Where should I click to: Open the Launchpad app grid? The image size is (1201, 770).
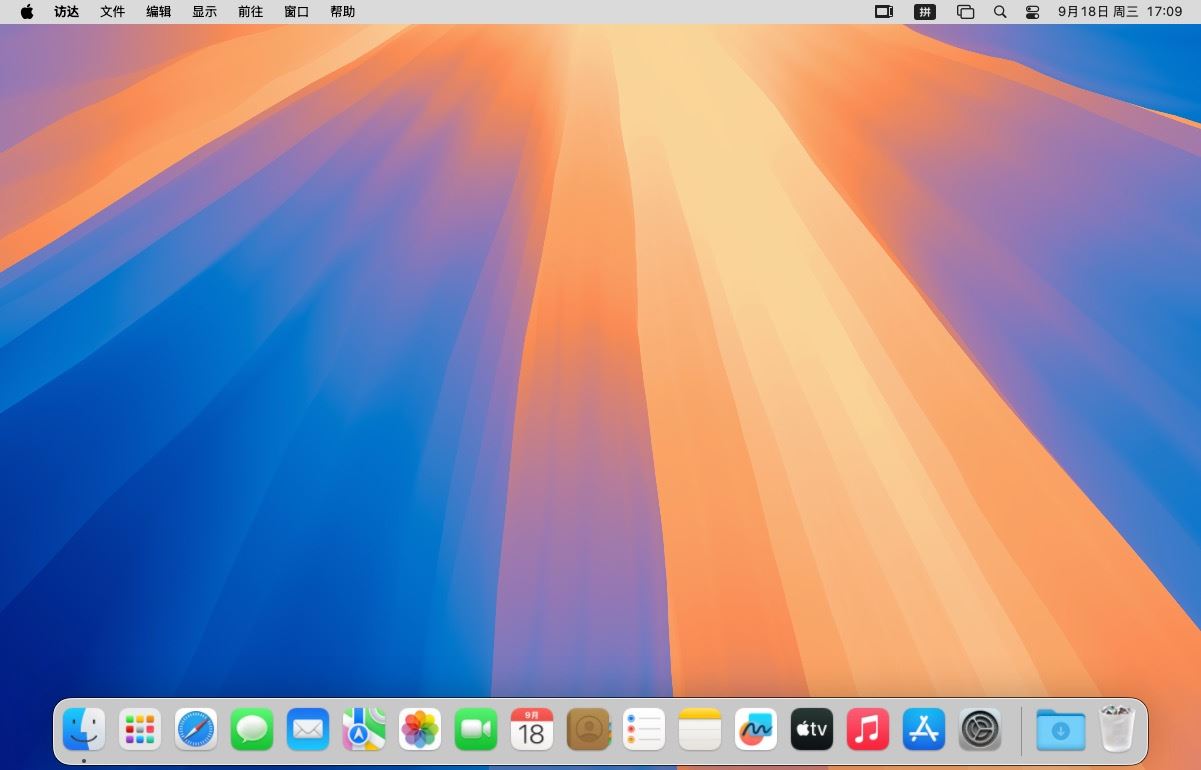click(140, 729)
